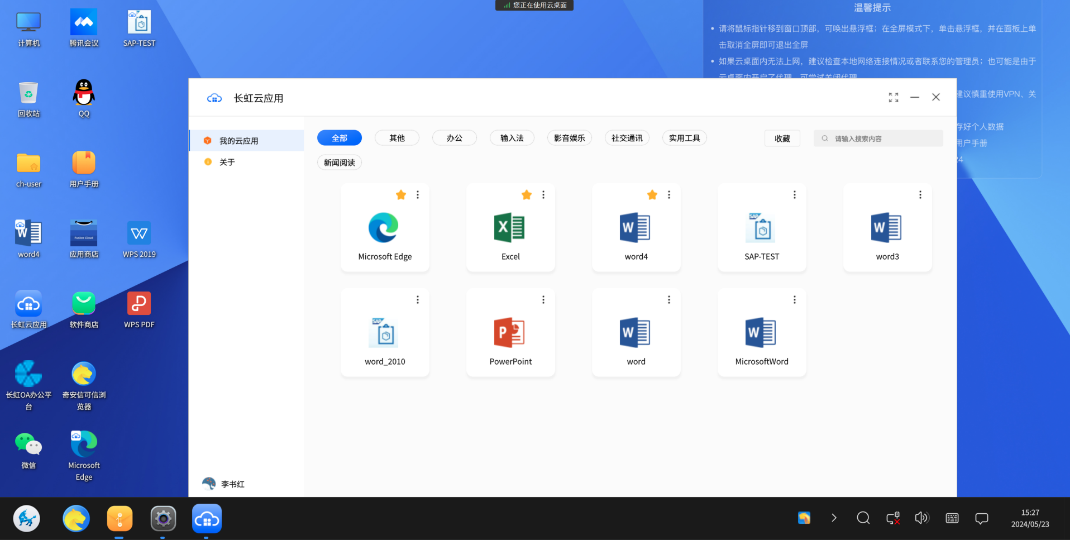Image resolution: width=1070 pixels, height=540 pixels.
Task: Open the 软件商店 desktop icon
Action: pos(84,310)
